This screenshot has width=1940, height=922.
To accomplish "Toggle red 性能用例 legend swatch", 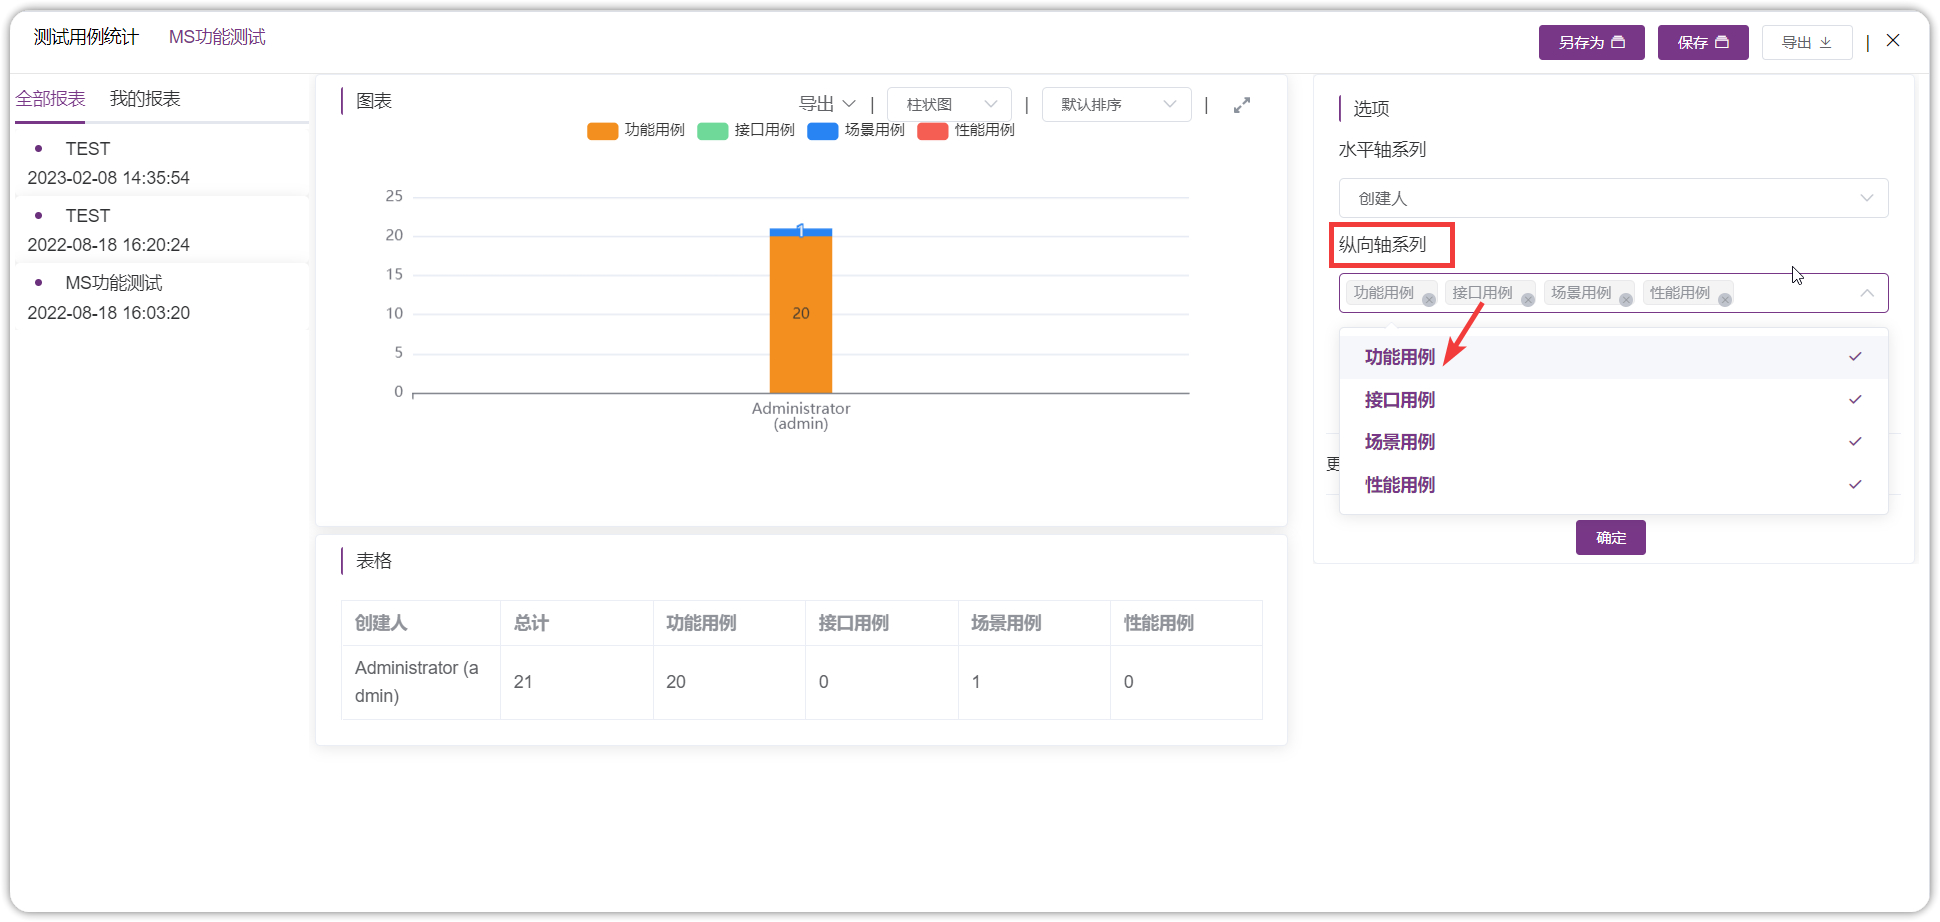I will click(932, 131).
